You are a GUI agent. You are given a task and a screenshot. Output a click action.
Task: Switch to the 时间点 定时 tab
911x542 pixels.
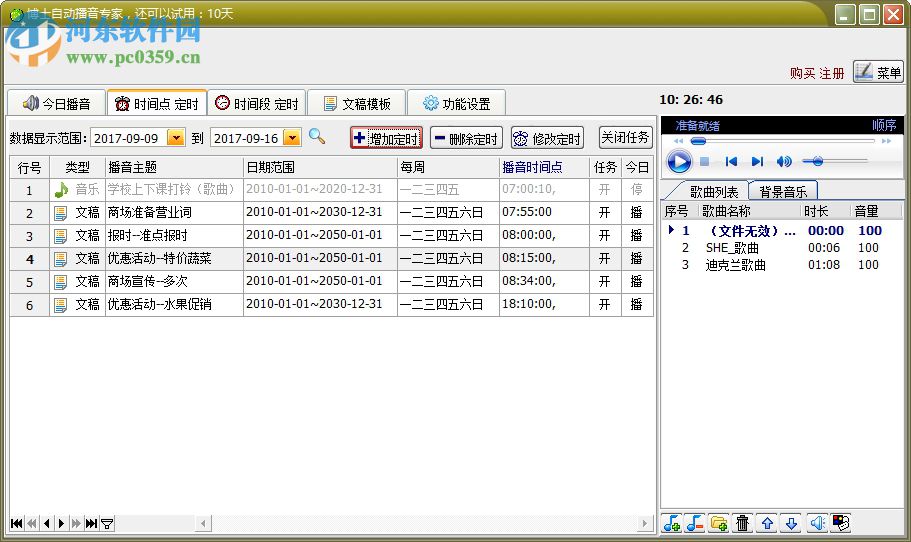157,103
